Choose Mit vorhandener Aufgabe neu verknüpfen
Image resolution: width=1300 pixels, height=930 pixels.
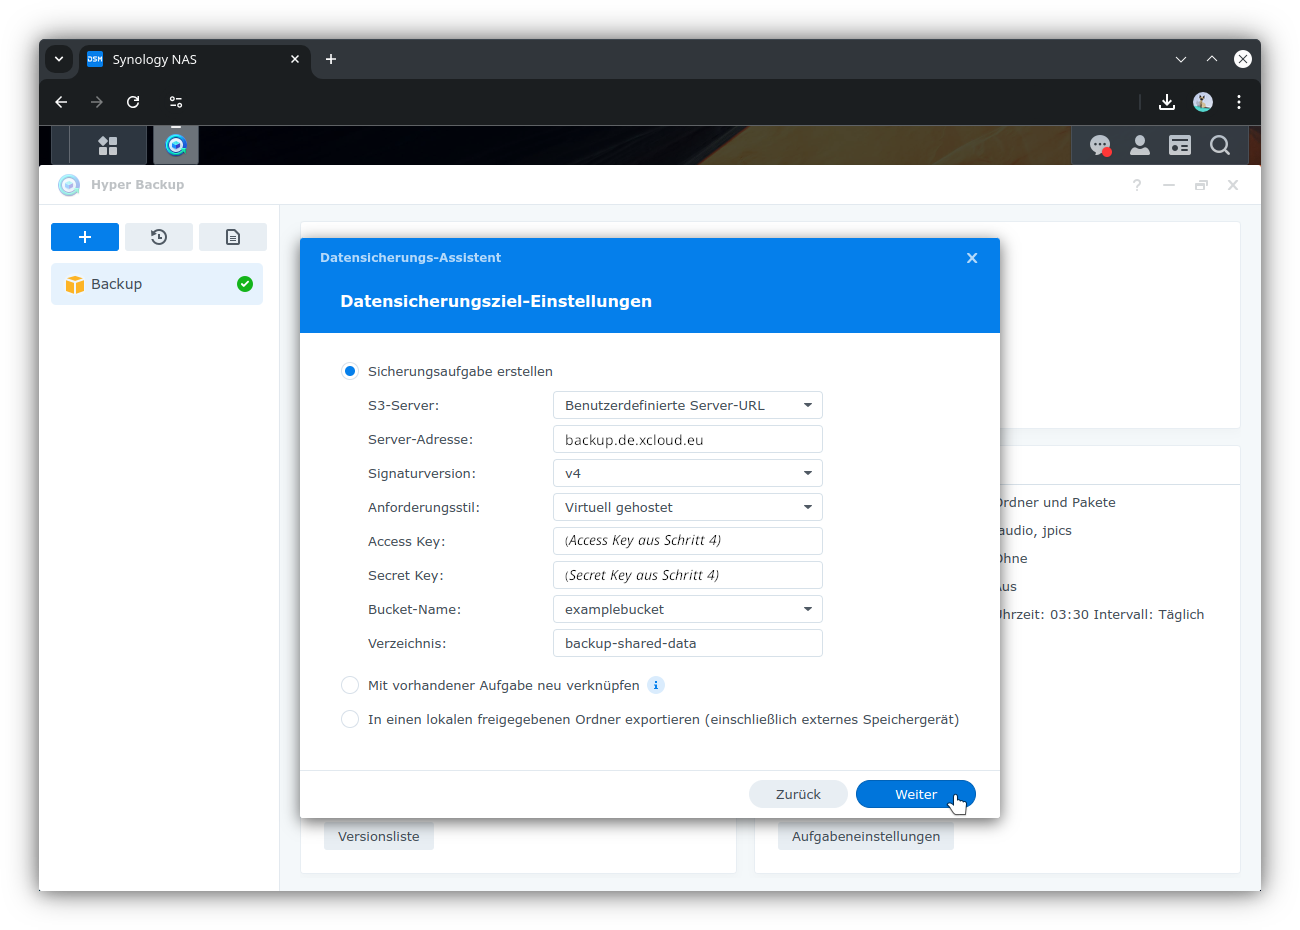tap(350, 685)
